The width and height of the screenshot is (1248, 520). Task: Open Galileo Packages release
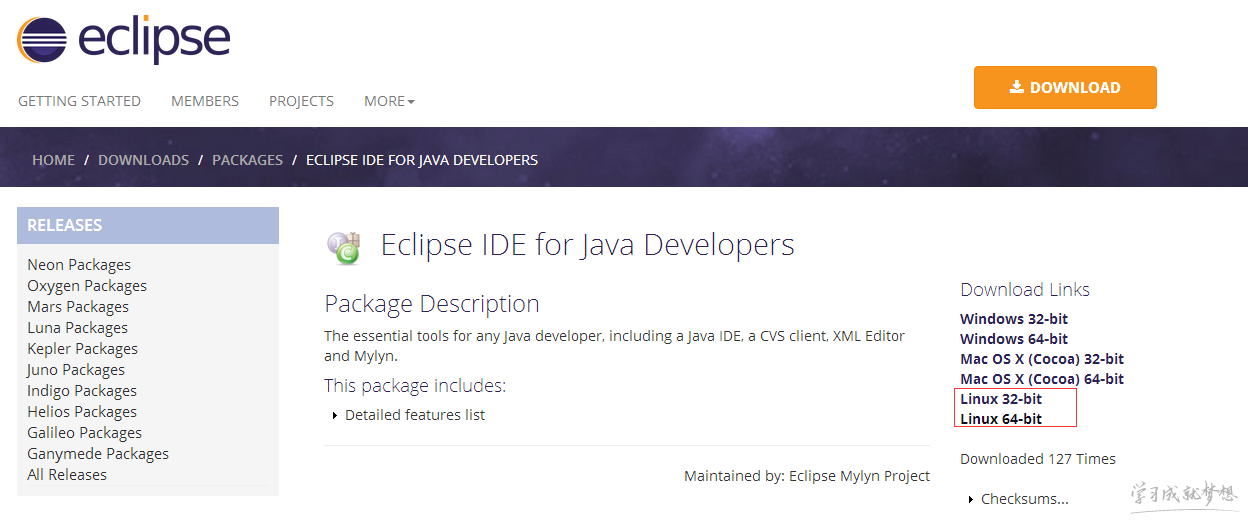(x=84, y=433)
